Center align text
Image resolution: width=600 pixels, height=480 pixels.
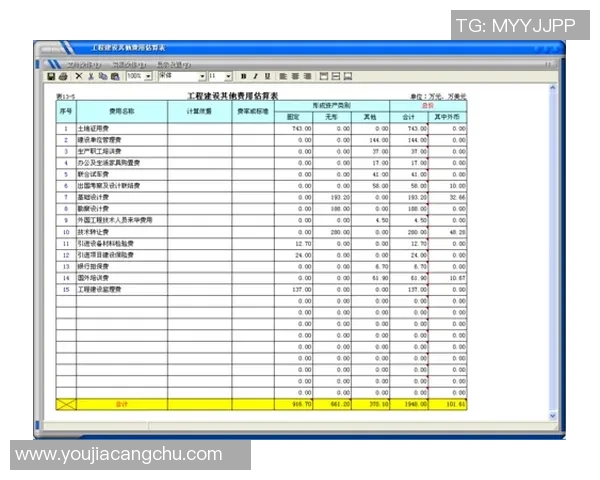point(295,77)
